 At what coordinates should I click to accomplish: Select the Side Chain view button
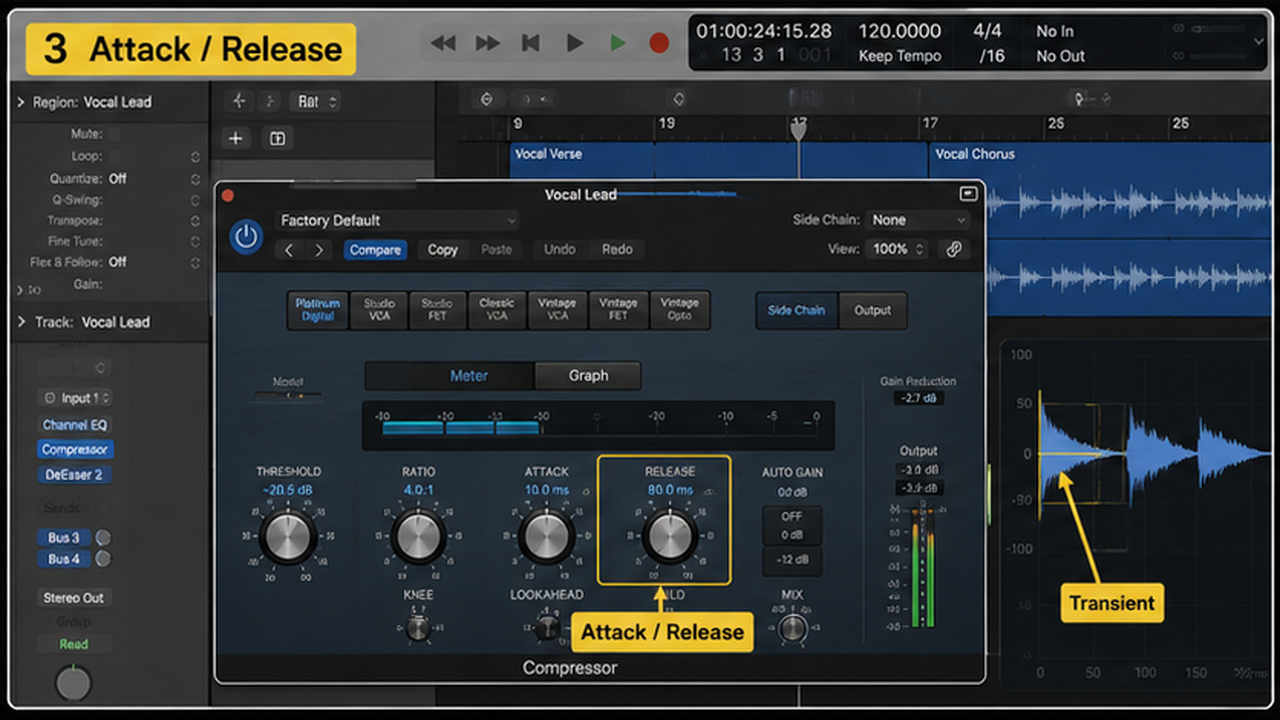click(x=796, y=310)
